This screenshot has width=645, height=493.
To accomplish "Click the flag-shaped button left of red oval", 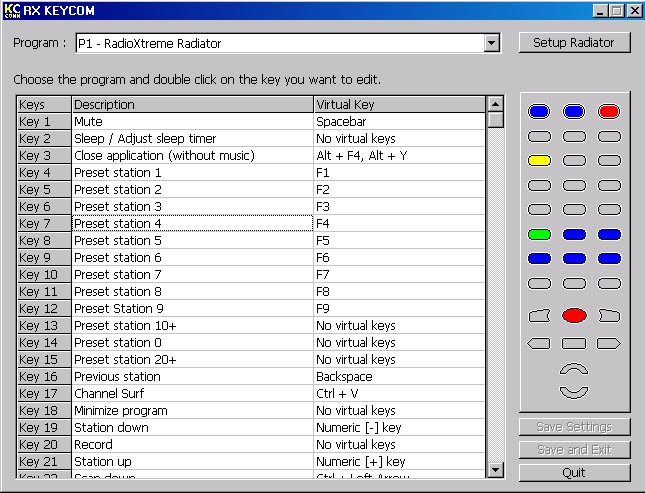I will (x=539, y=316).
